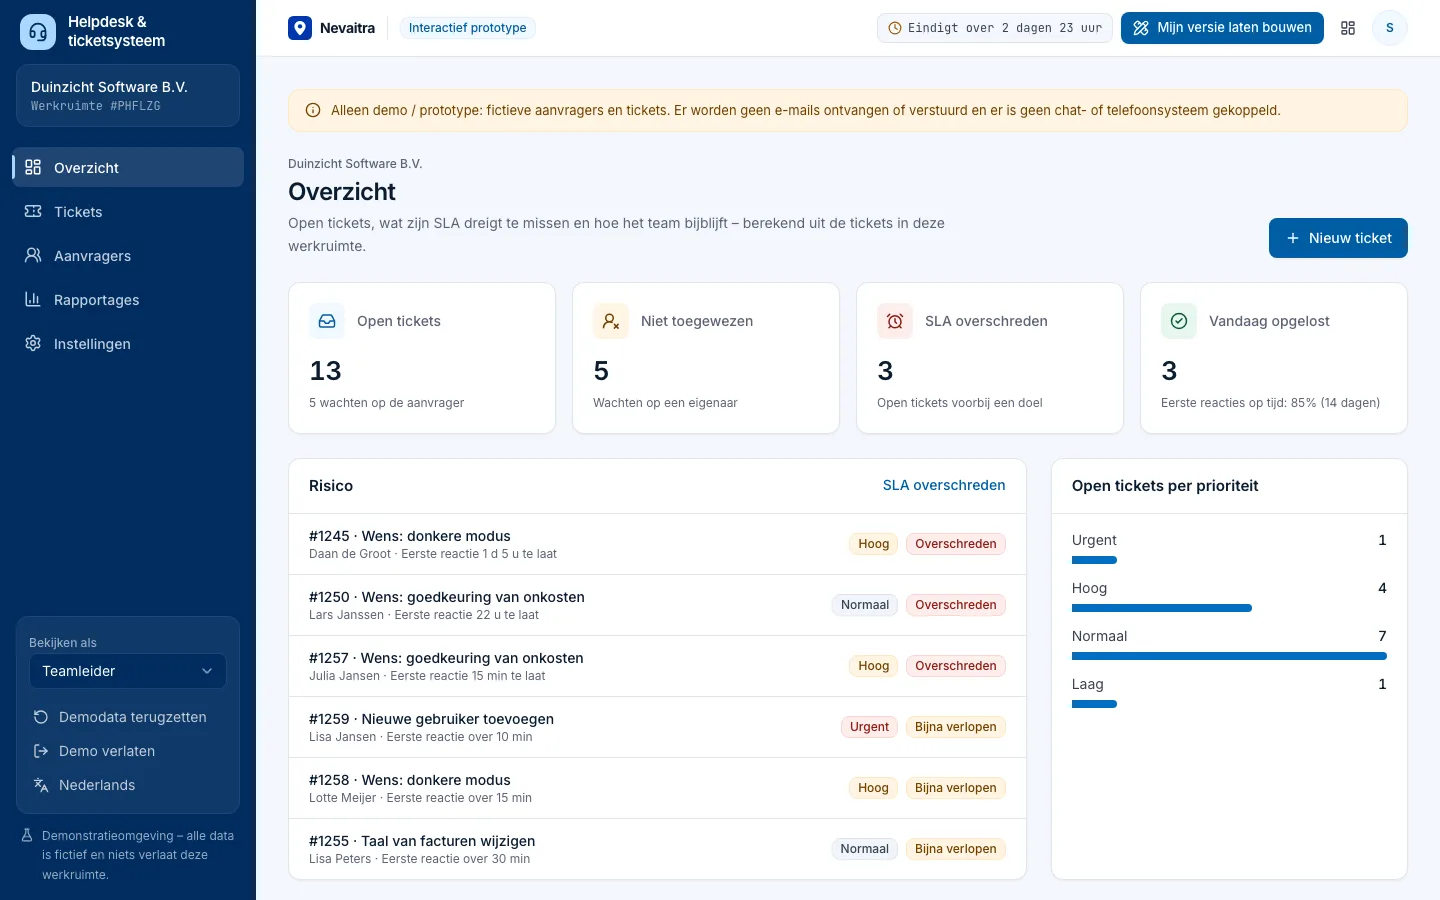Open ticket #1245 Wens: donkere modus
Image resolution: width=1440 pixels, height=900 pixels.
click(657, 544)
